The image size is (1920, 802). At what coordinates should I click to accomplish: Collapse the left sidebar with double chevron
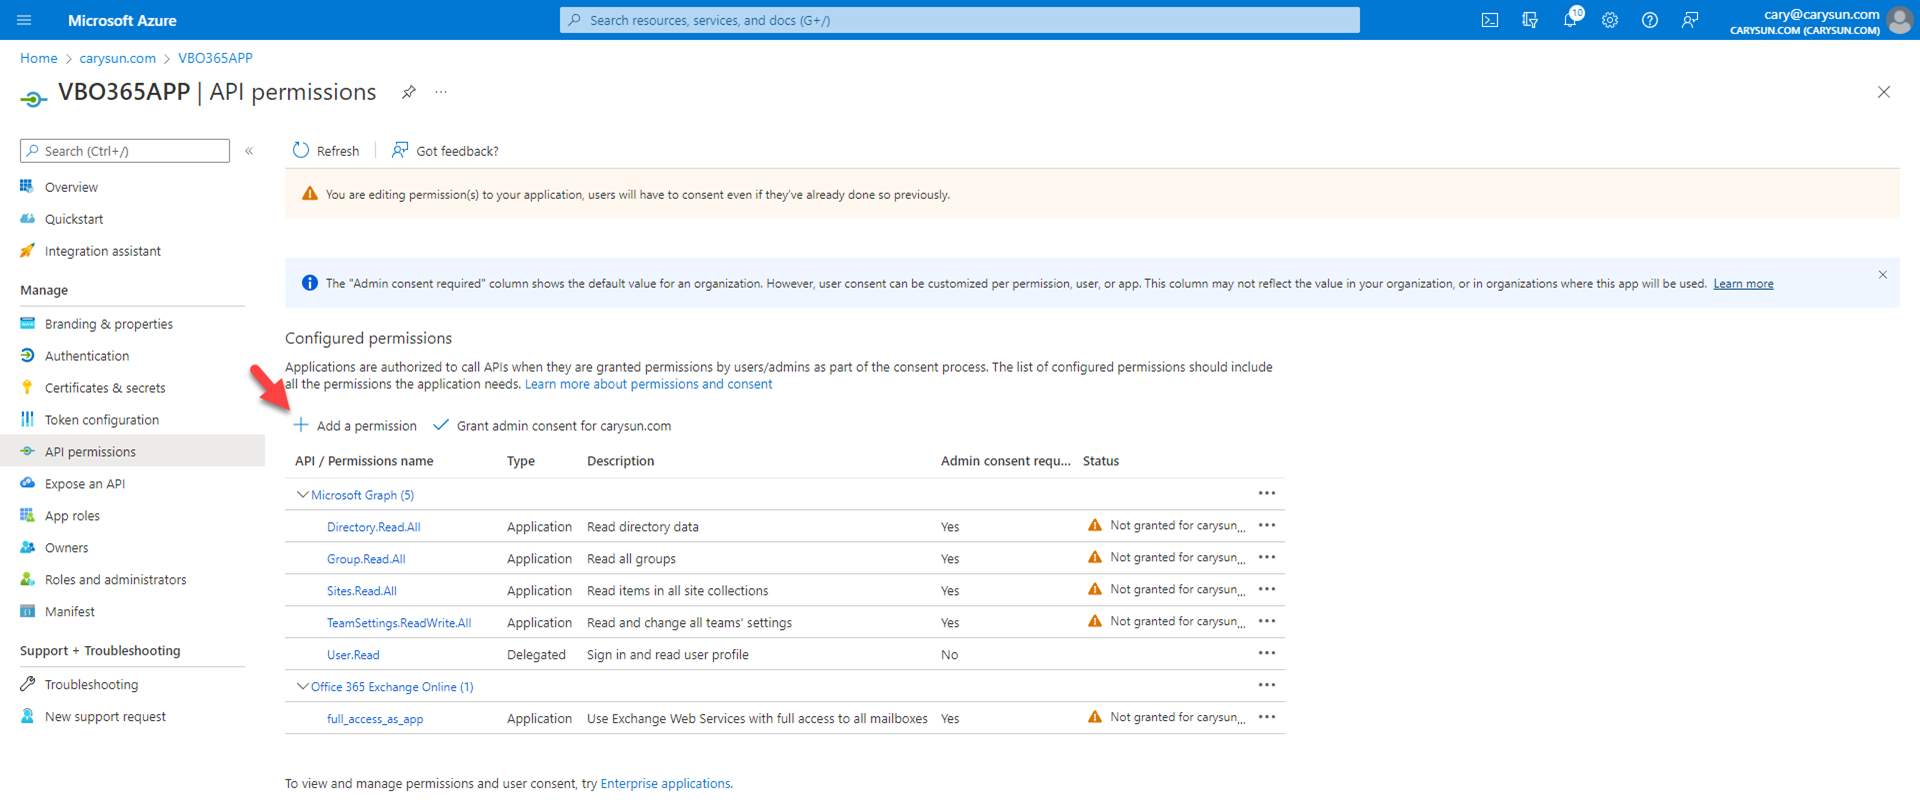coord(249,151)
